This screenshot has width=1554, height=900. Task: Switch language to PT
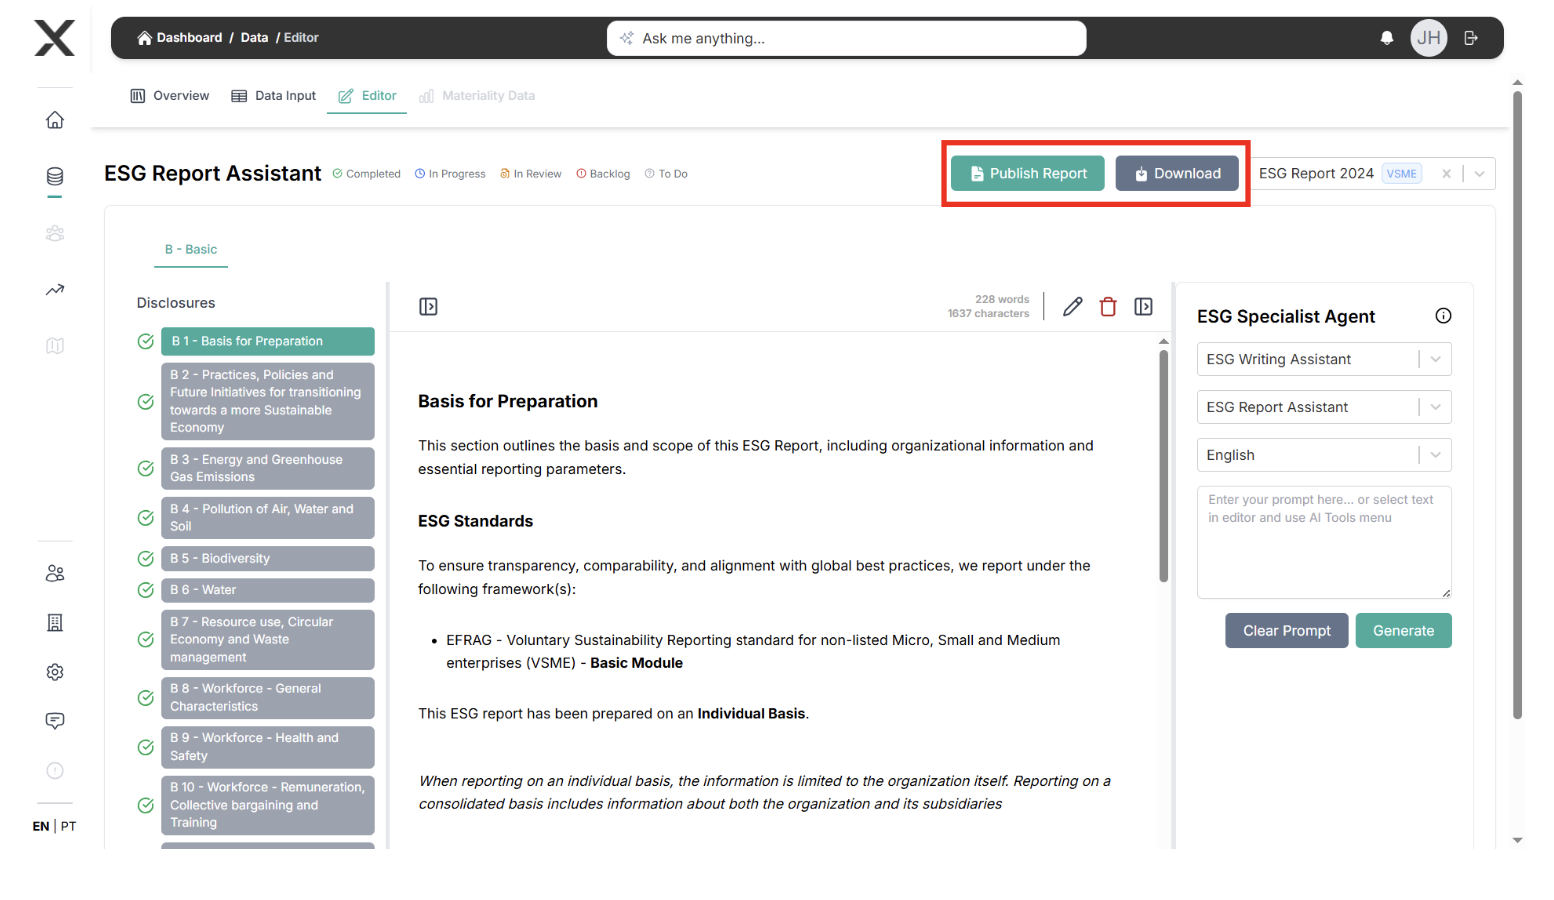[x=68, y=826]
